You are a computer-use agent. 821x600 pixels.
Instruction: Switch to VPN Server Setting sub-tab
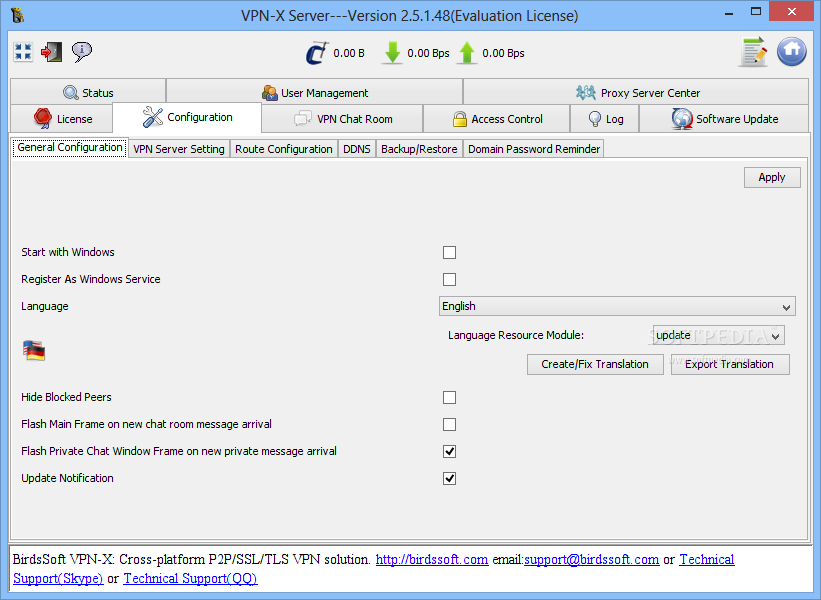pos(179,149)
